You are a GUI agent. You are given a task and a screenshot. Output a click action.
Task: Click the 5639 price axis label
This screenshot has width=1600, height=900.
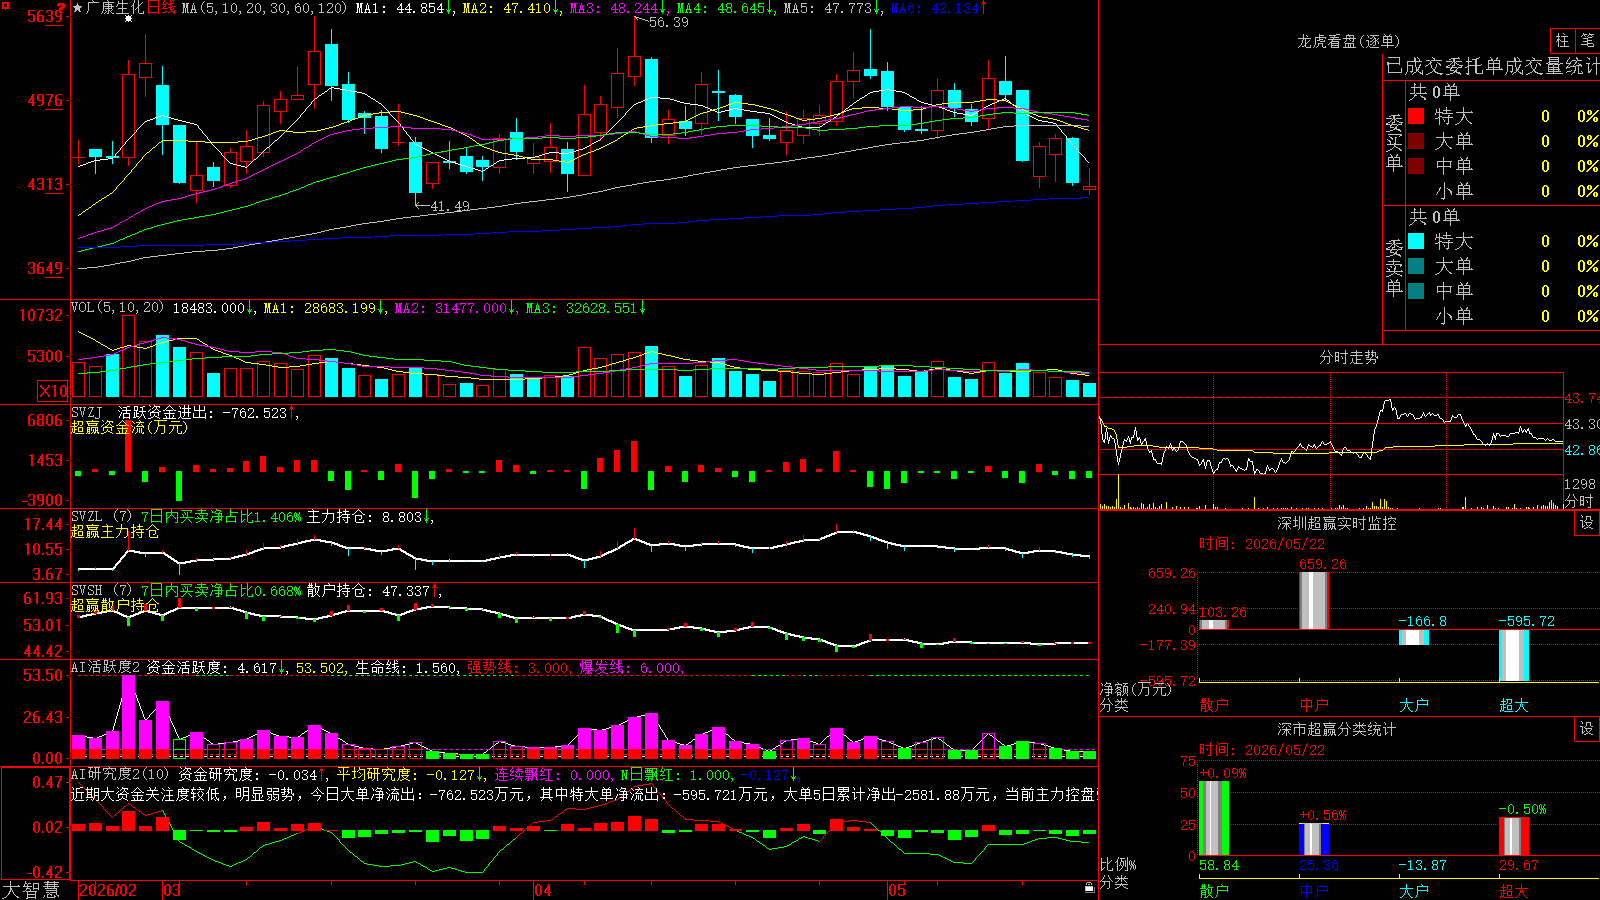46,16
